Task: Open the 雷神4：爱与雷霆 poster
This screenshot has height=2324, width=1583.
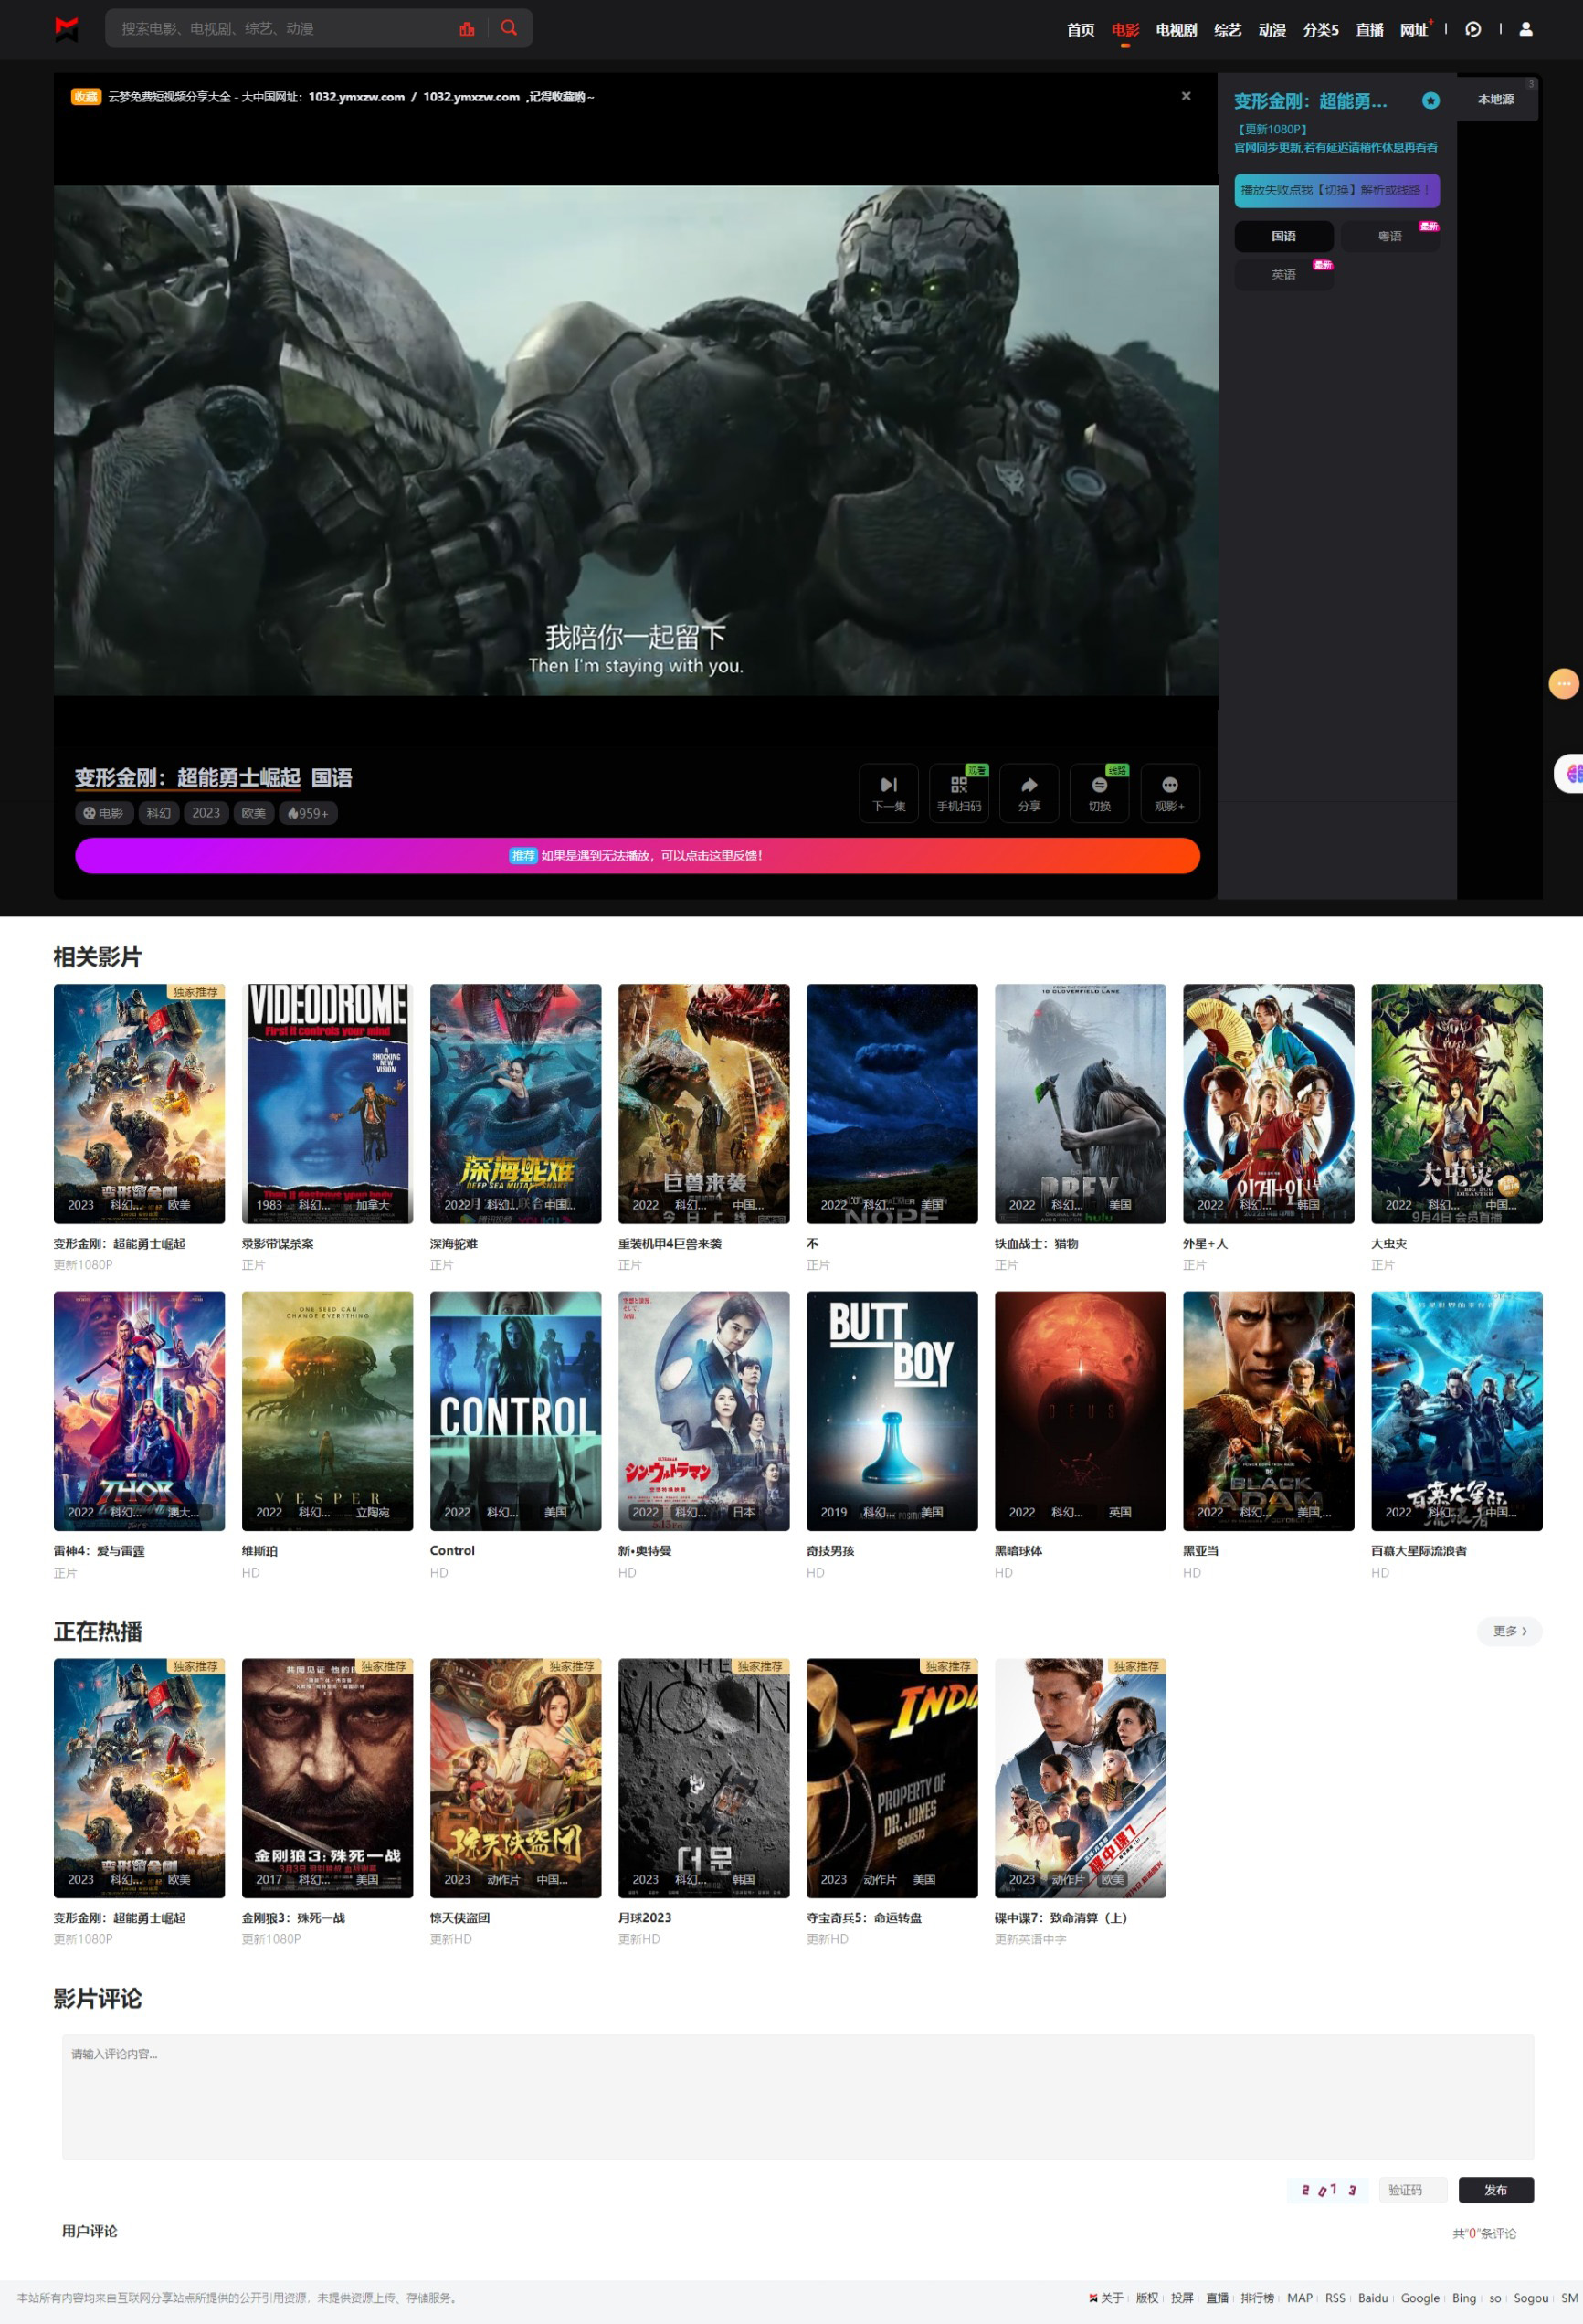Action: pos(139,1411)
